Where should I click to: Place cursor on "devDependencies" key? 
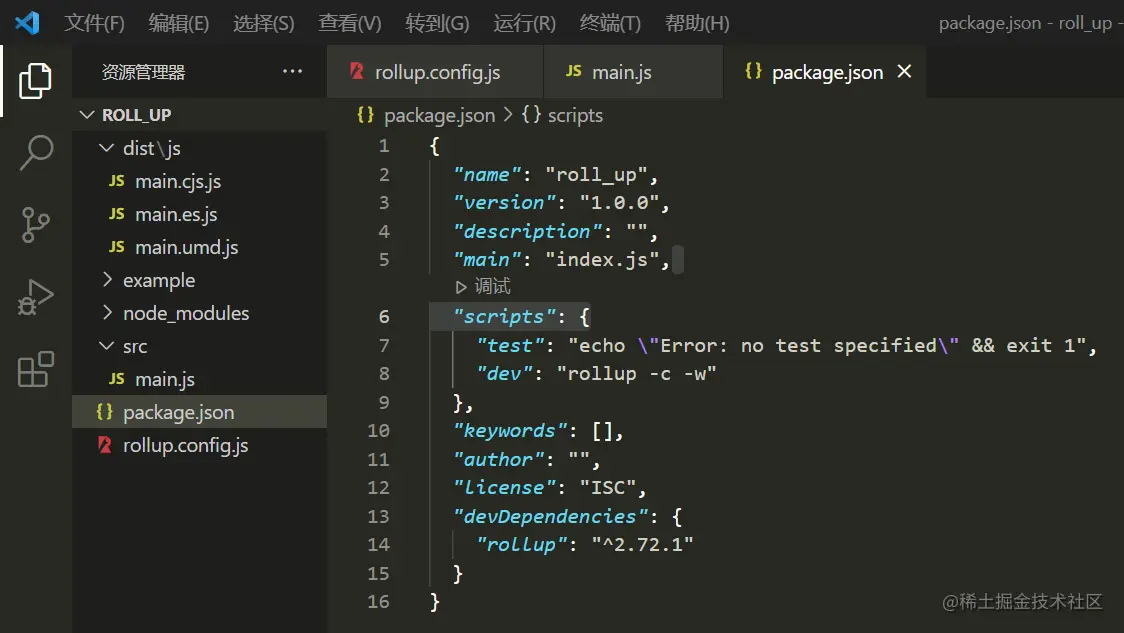551,516
